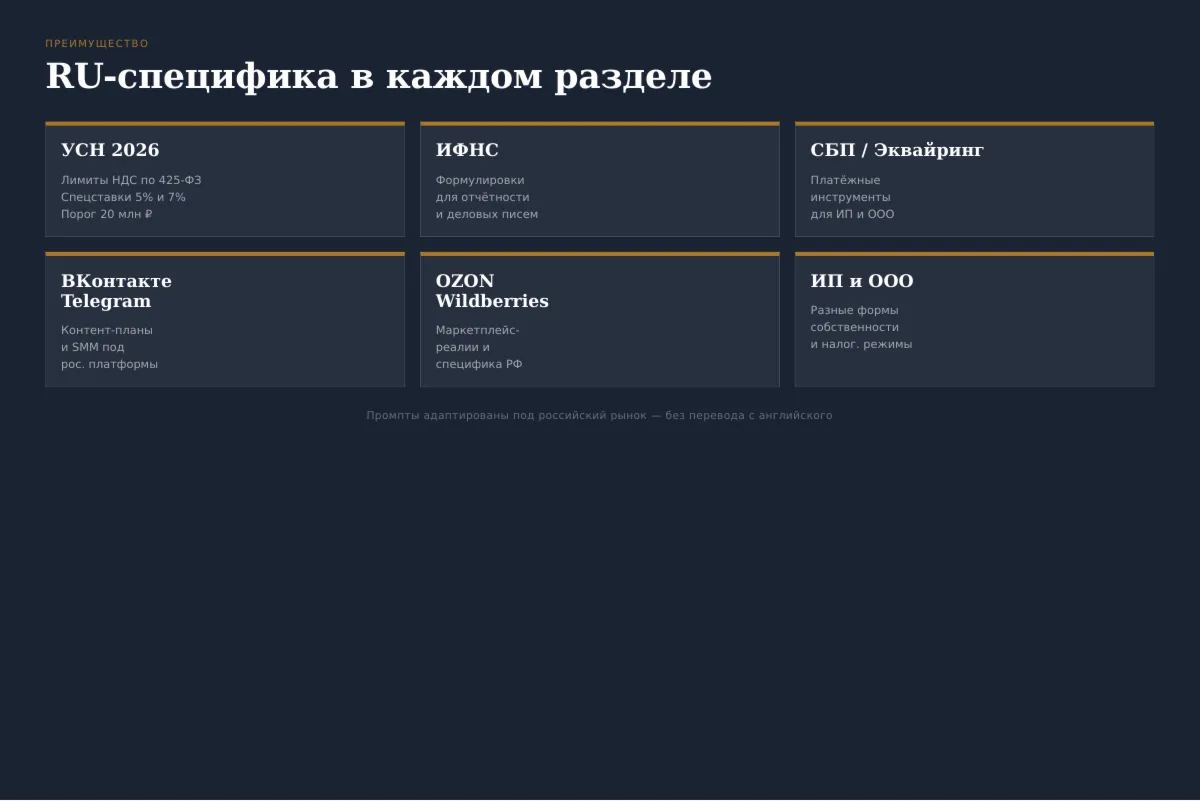Click the text 'Лимиты НДС по 425-ФЗ'
Viewport: 1200px width, 801px height.
pyautogui.click(x=131, y=181)
